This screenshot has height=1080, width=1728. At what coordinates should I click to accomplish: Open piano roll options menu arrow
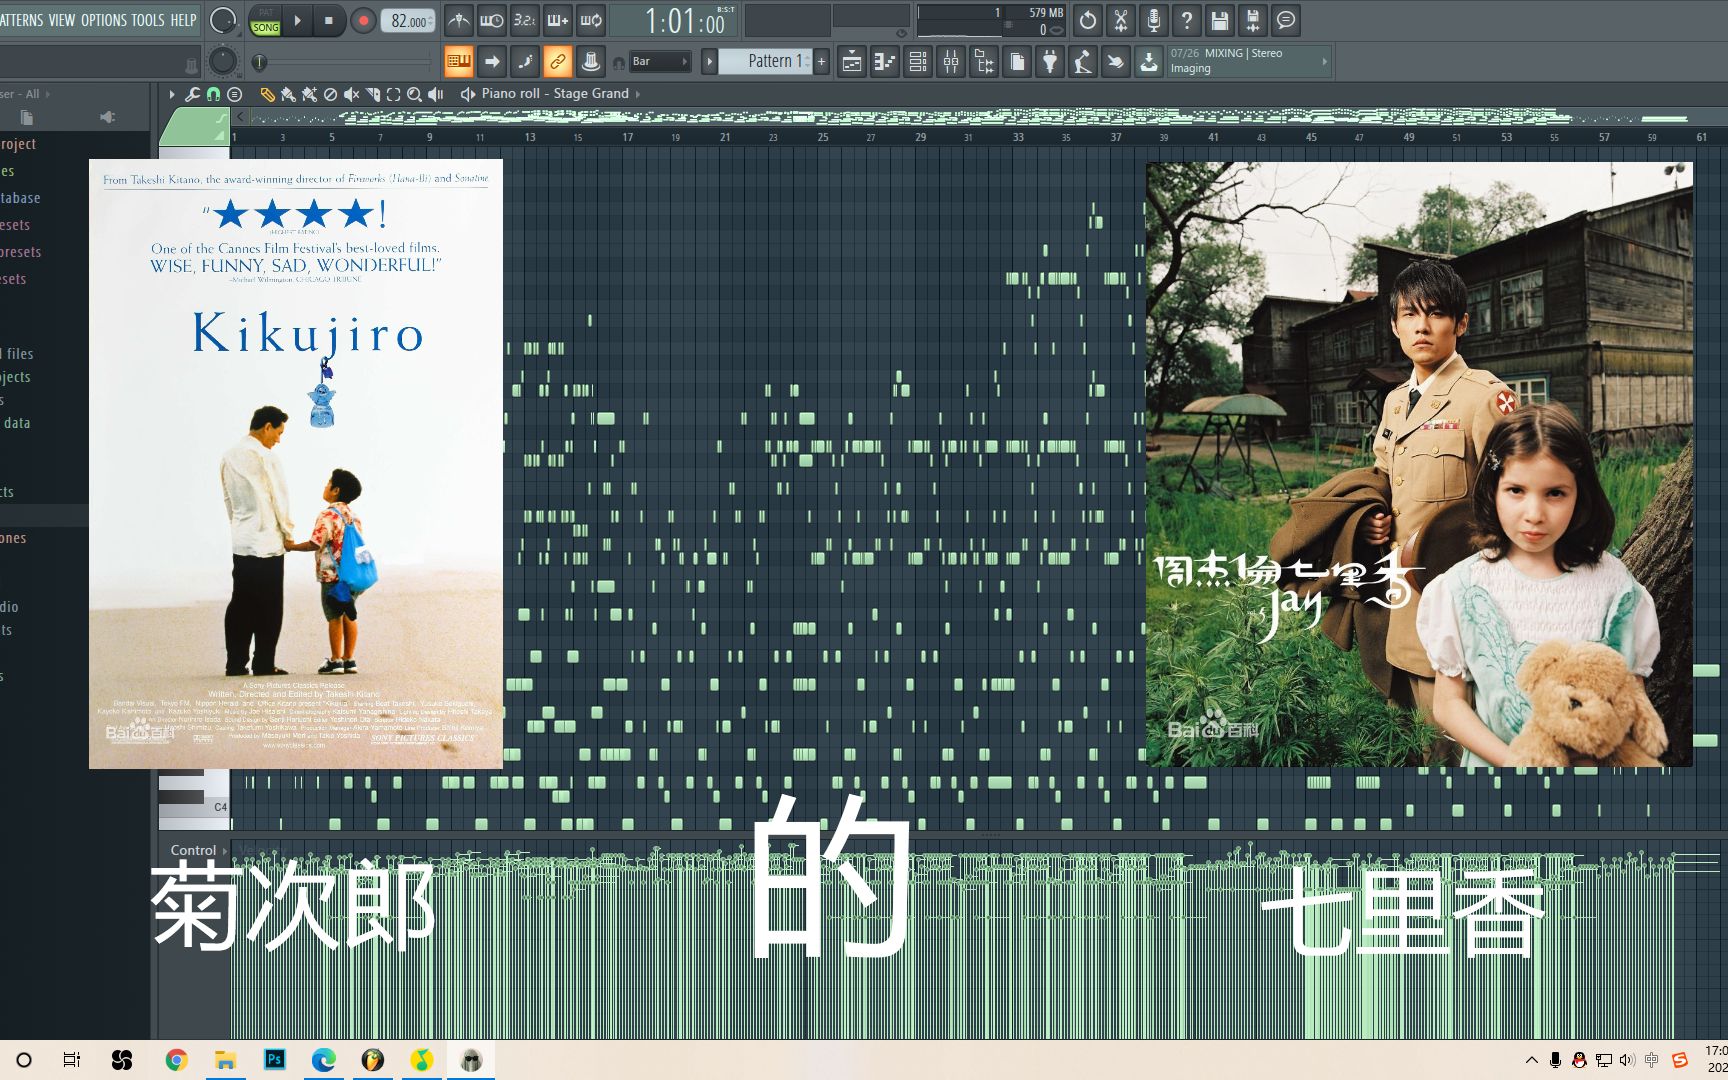(x=171, y=94)
